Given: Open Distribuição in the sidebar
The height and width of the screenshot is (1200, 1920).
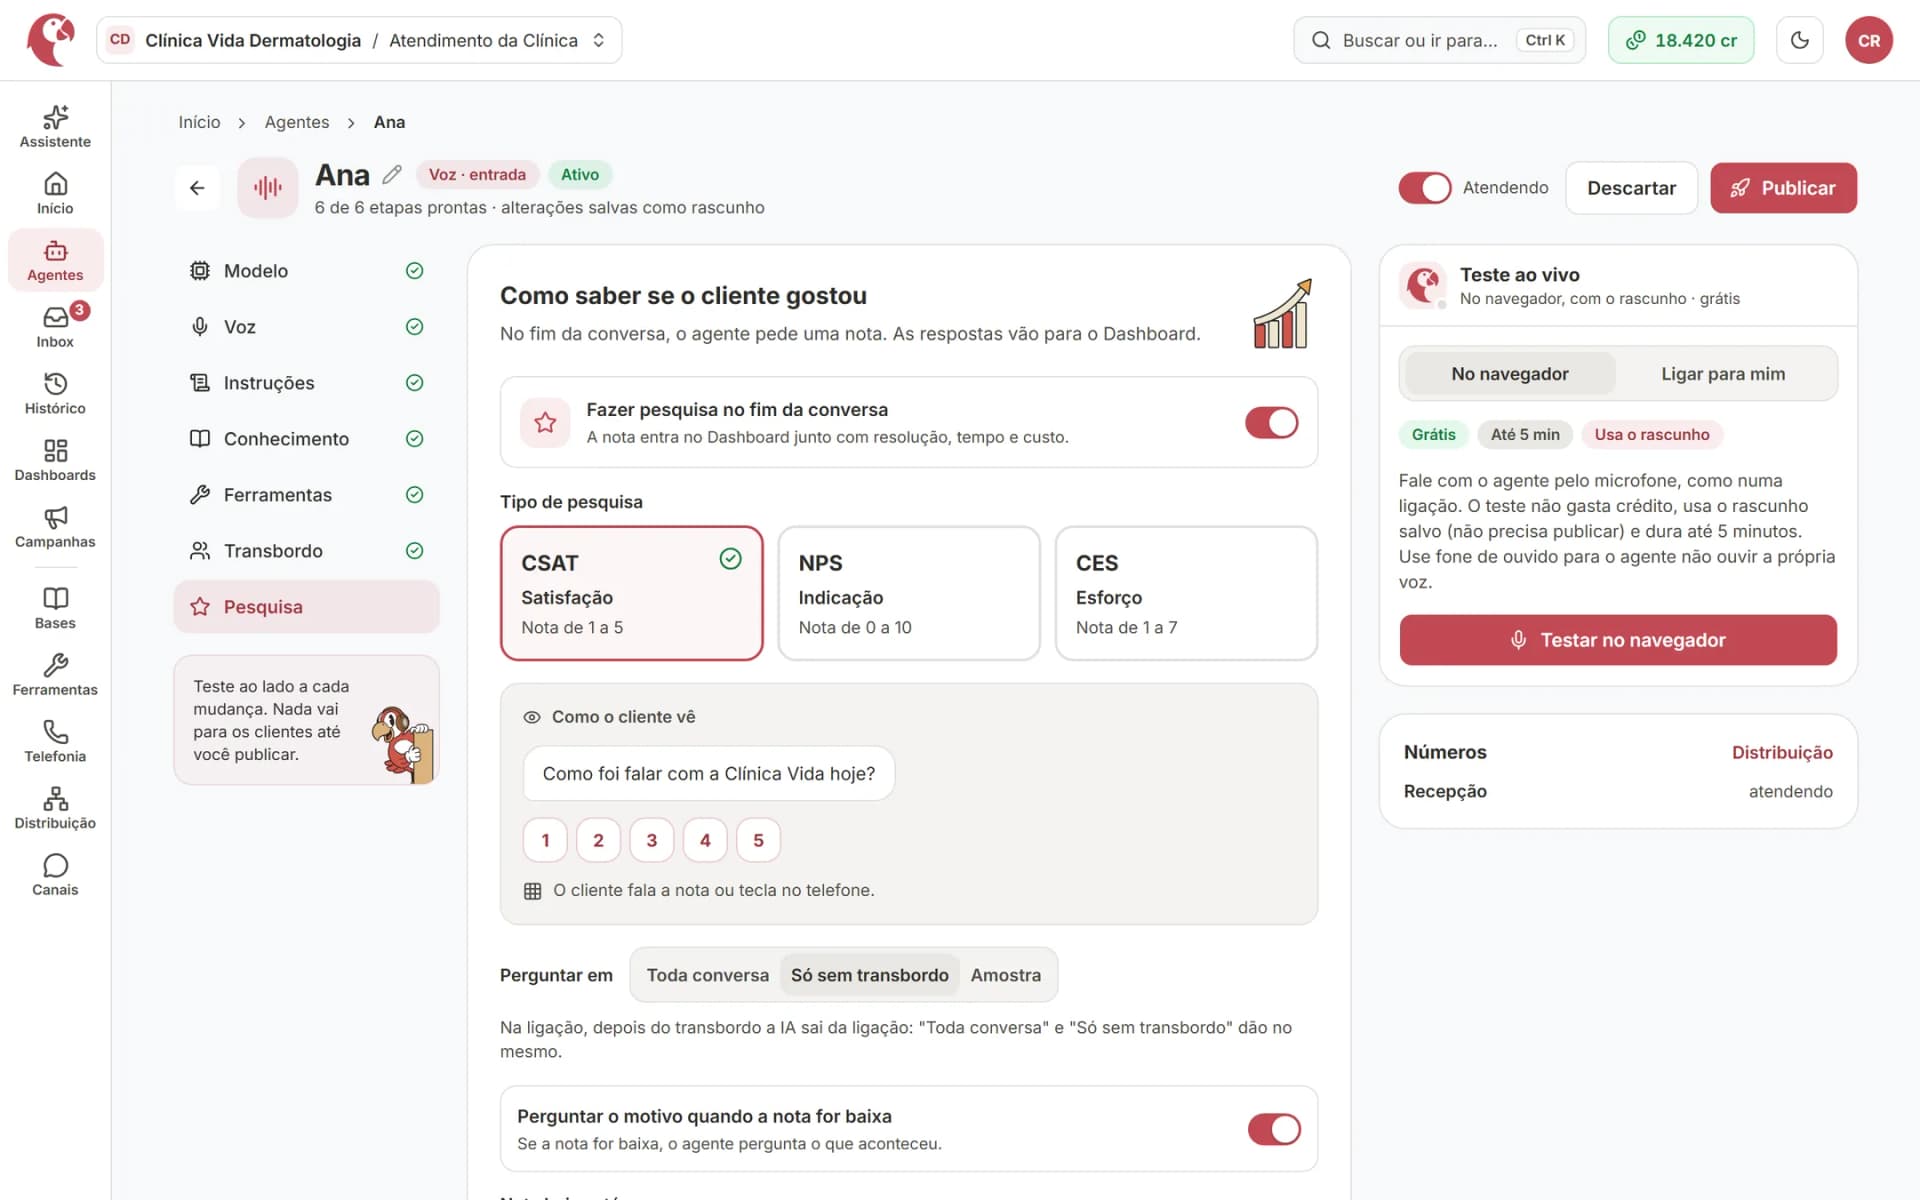Looking at the screenshot, I should coord(55,808).
